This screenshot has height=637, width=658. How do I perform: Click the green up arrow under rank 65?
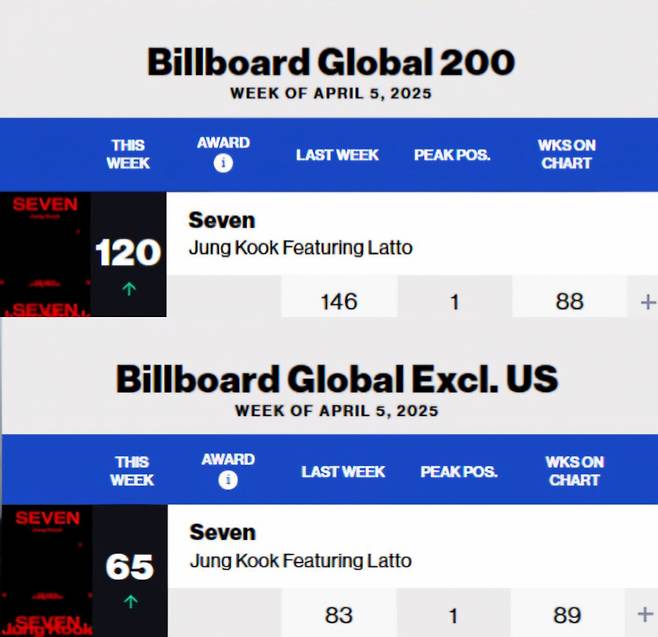click(129, 602)
